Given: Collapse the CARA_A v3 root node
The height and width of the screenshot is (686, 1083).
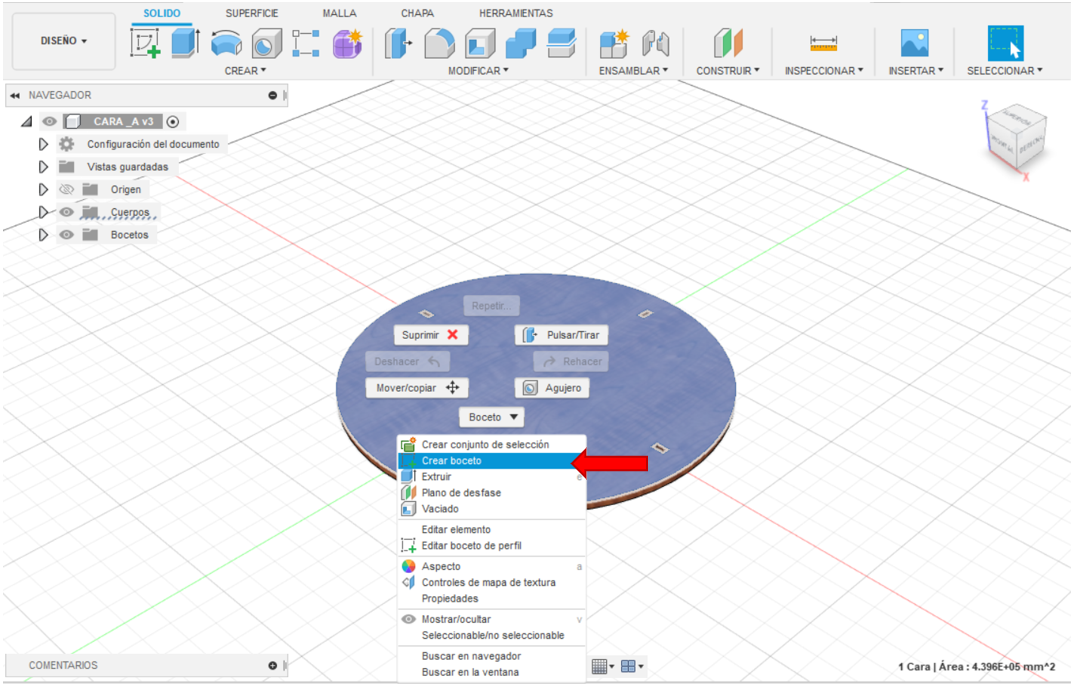Looking at the screenshot, I should (27, 122).
